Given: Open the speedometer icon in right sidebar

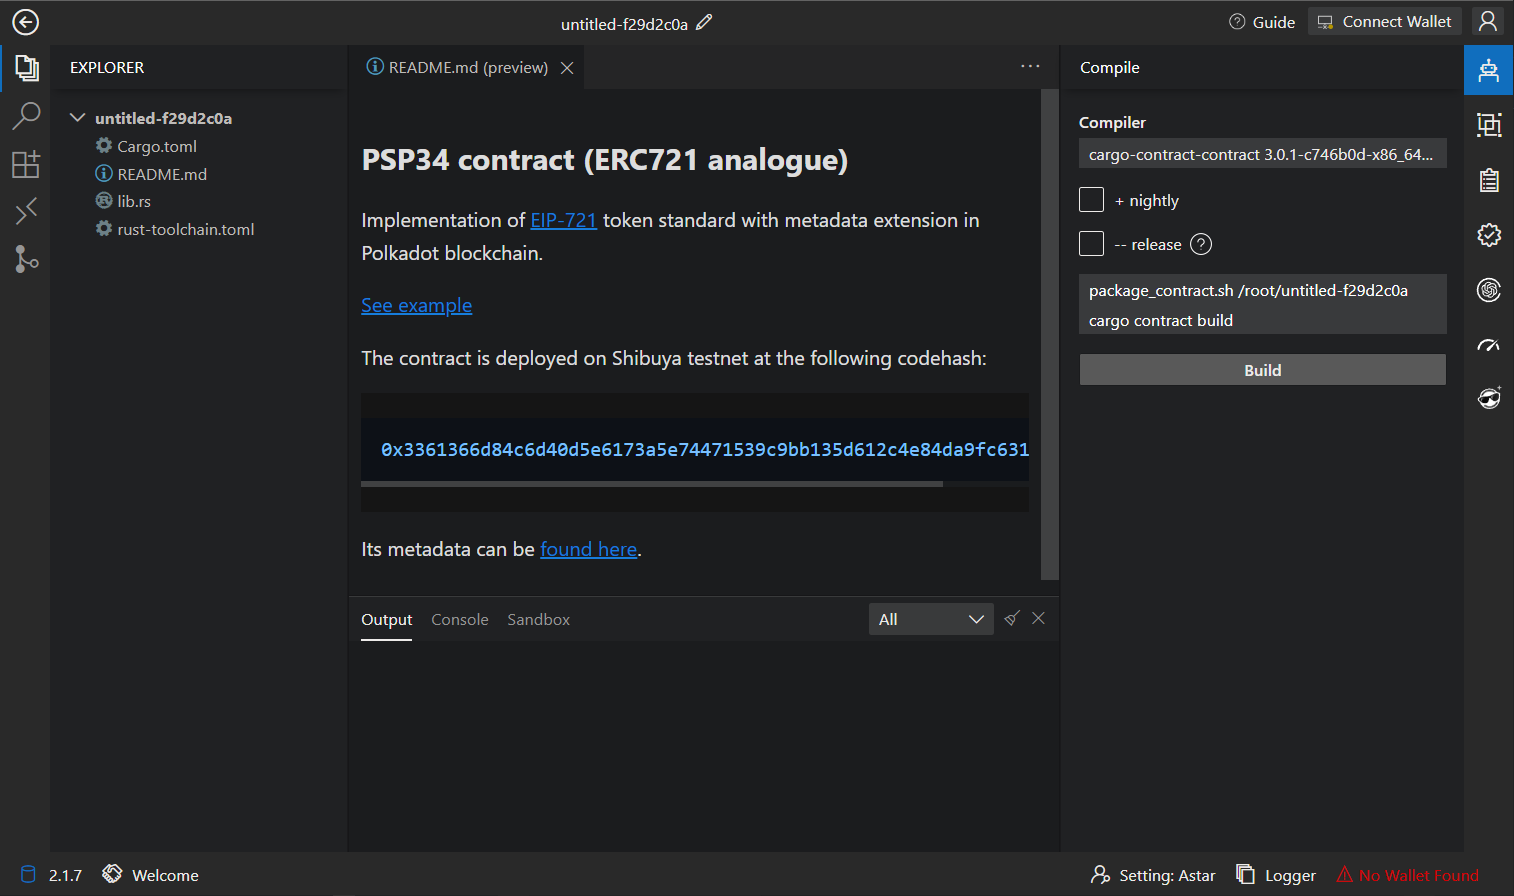Looking at the screenshot, I should [x=1488, y=345].
